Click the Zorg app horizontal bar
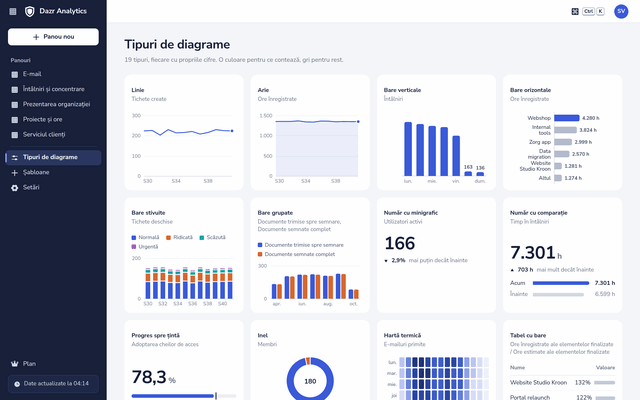 click(563, 142)
